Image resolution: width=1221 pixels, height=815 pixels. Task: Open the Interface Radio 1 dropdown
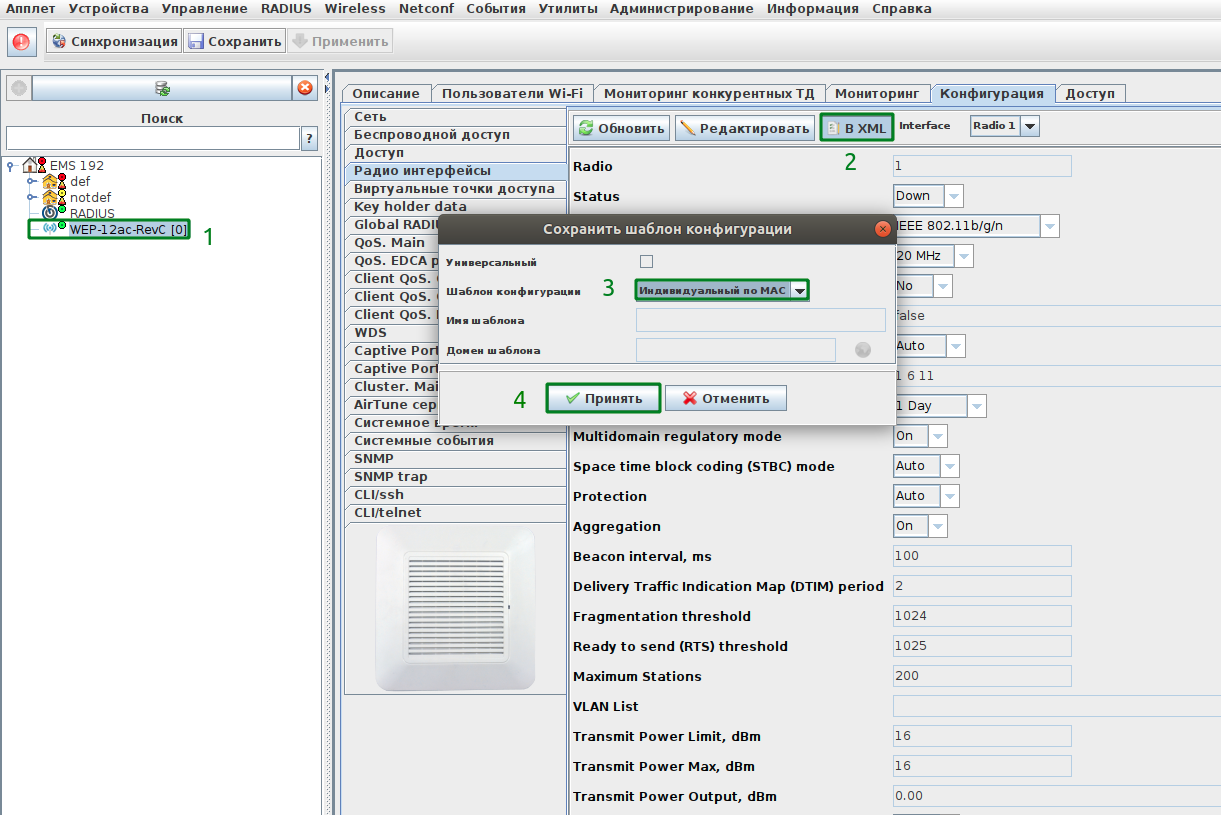click(1029, 126)
